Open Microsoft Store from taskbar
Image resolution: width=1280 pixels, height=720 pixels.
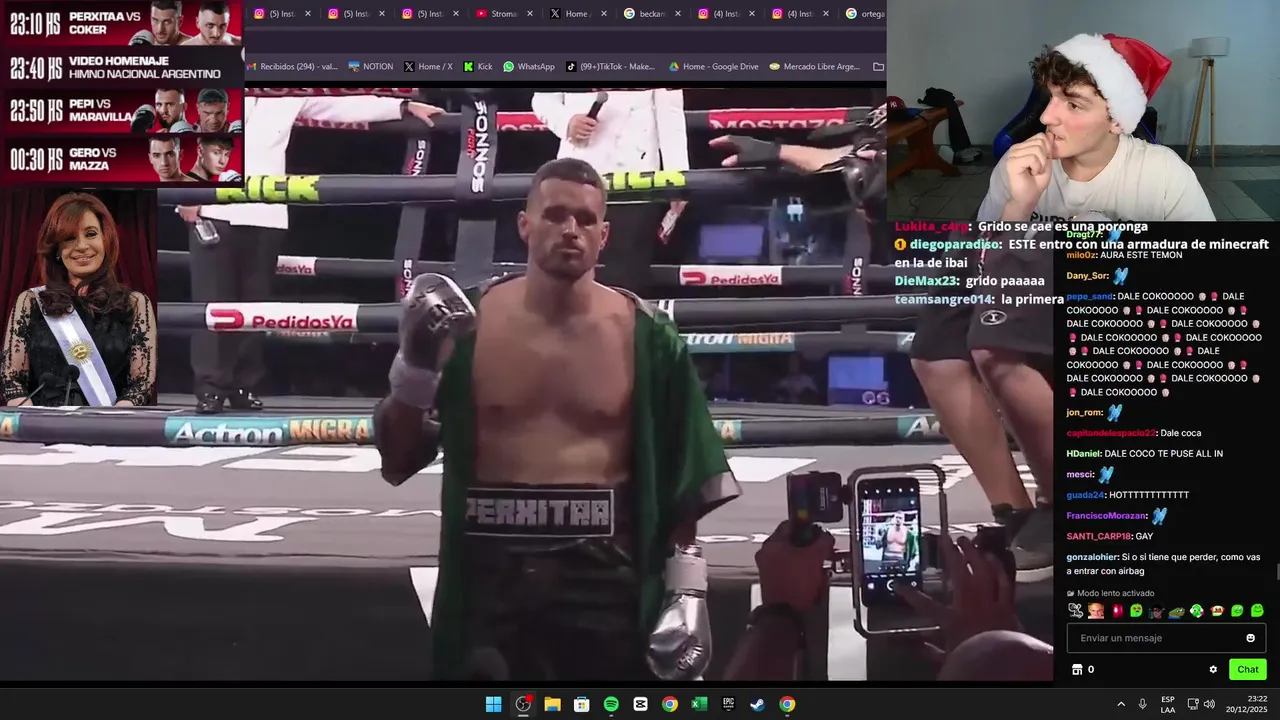(581, 704)
